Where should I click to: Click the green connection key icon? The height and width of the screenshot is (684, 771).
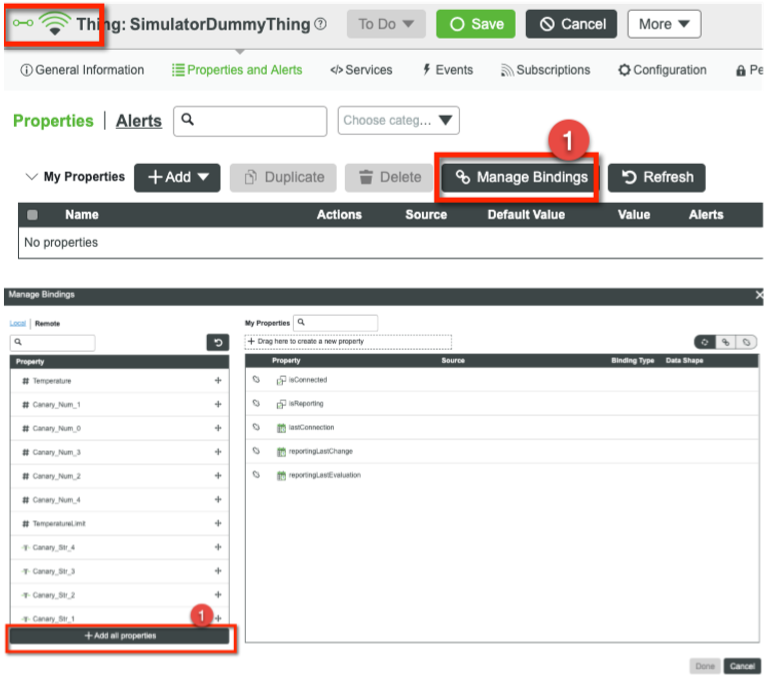(23, 23)
